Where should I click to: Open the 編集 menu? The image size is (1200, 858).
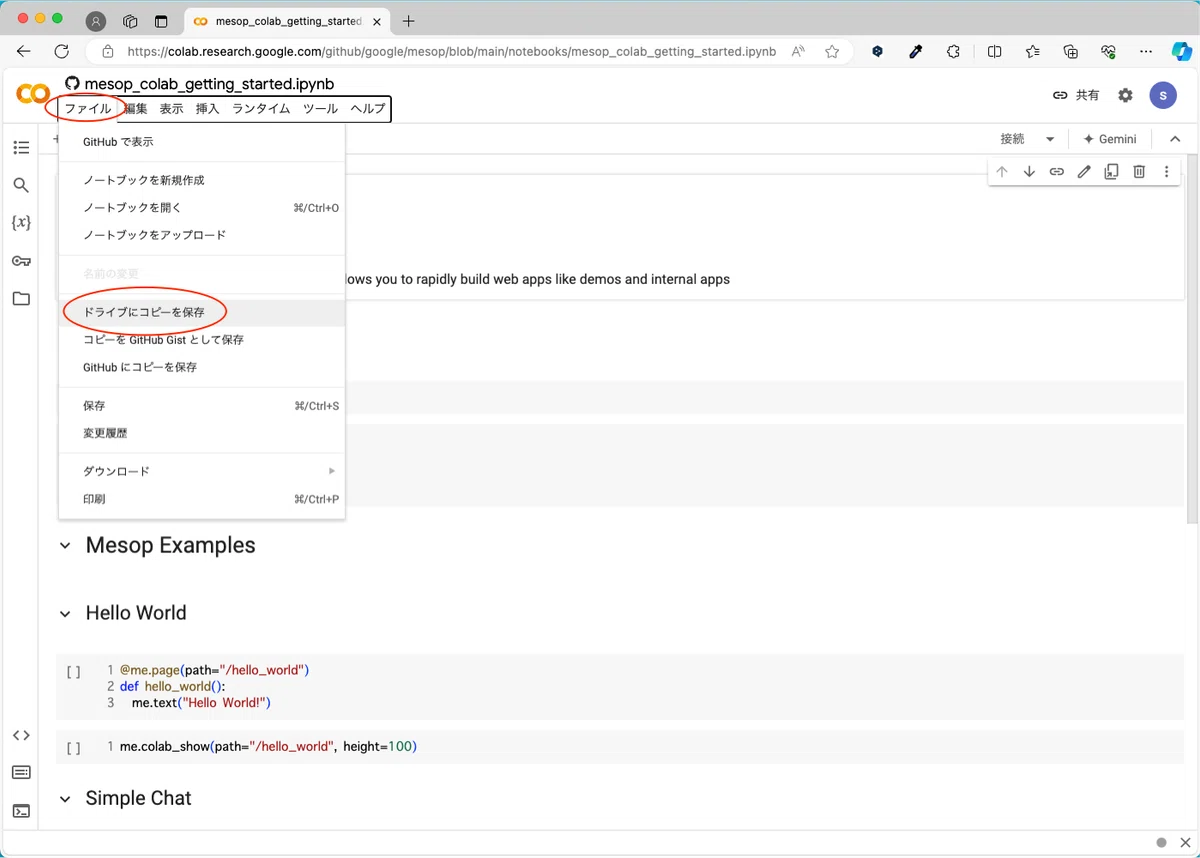tap(135, 109)
